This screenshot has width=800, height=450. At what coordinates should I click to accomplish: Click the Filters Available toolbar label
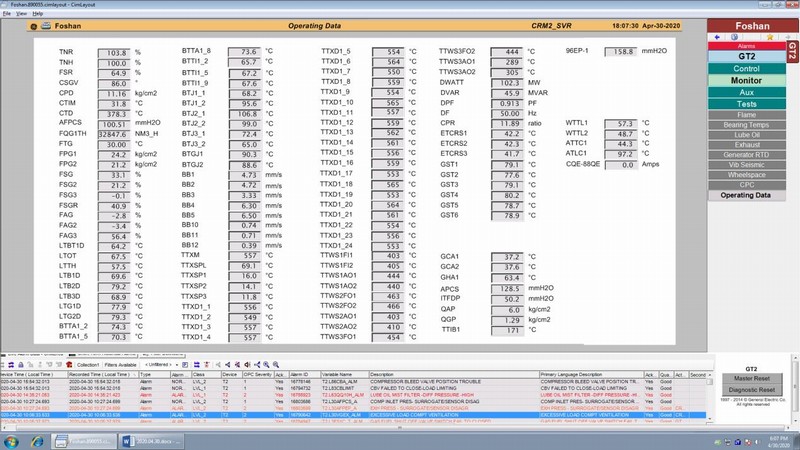(120, 365)
